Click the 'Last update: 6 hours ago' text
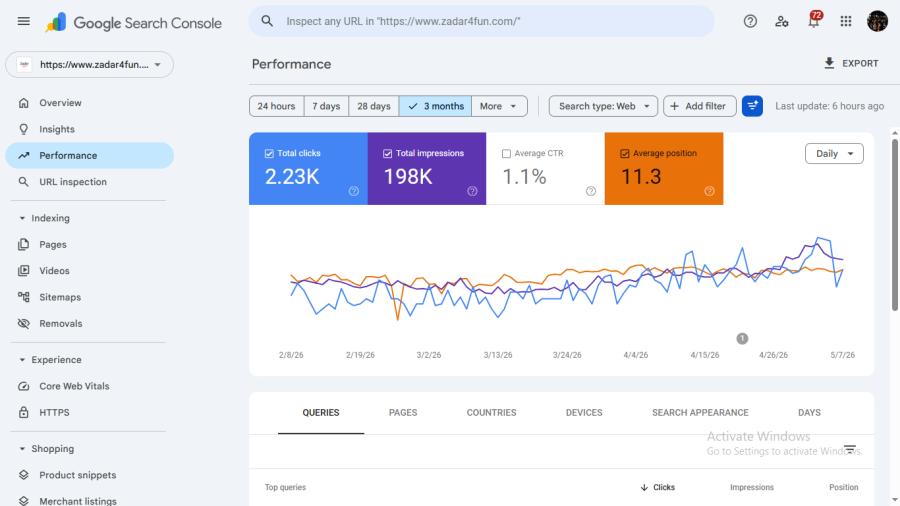 click(829, 106)
